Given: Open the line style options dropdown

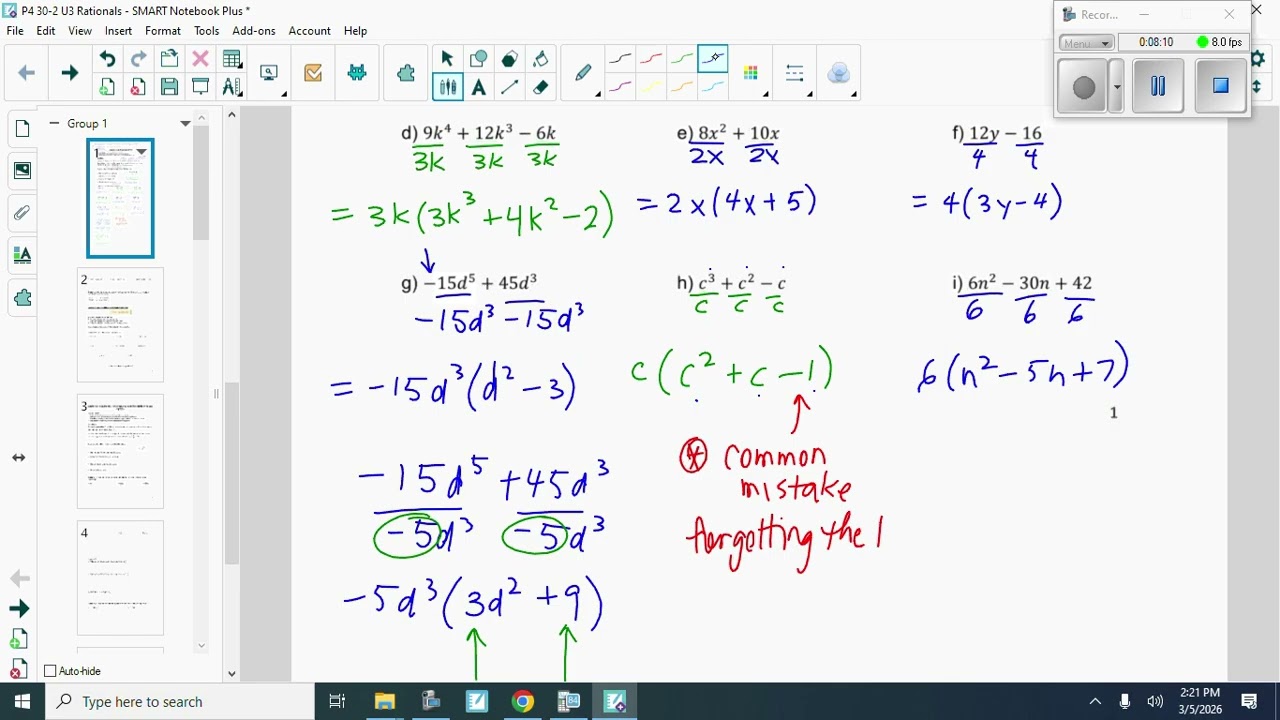Looking at the screenshot, I should (x=797, y=74).
